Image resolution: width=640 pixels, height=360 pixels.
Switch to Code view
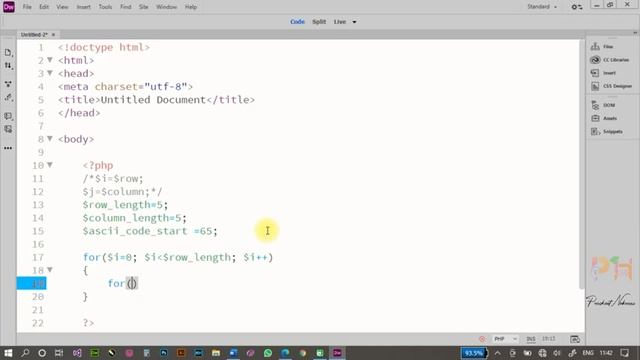click(x=297, y=22)
